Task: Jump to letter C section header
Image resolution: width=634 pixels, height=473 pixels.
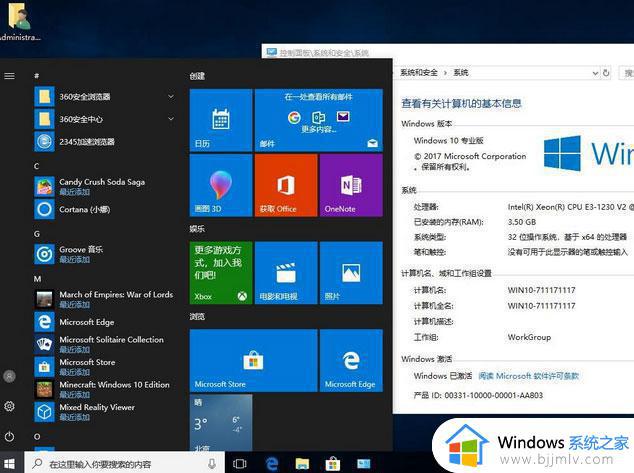Action: tap(36, 166)
